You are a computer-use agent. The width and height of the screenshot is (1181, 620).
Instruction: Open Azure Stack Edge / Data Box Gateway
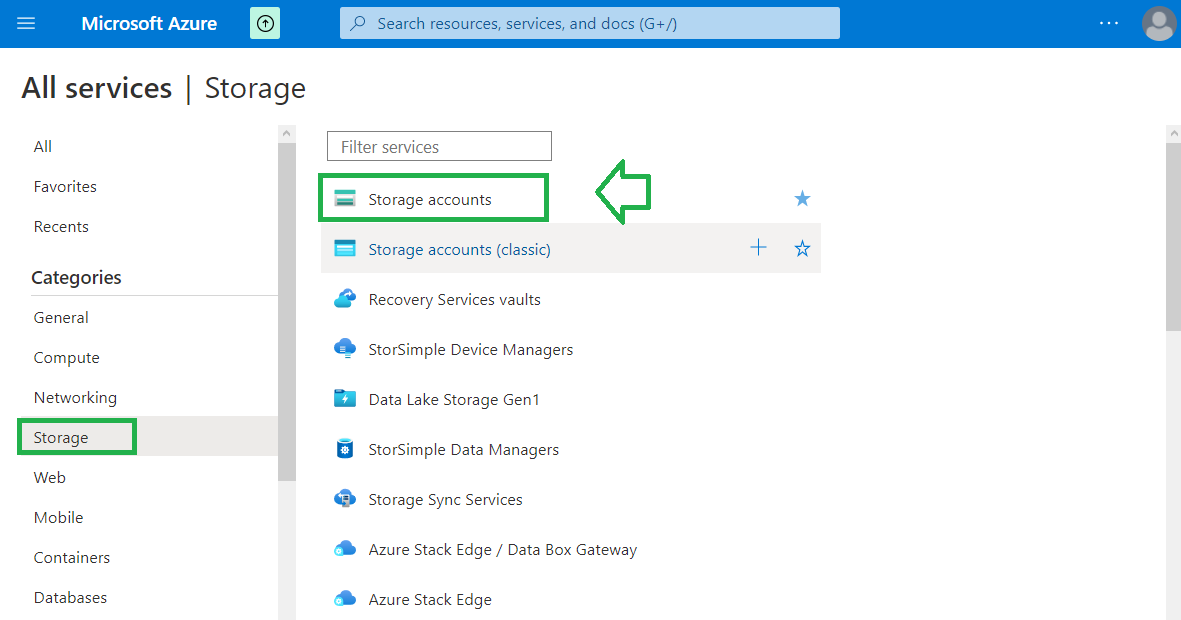(502, 550)
